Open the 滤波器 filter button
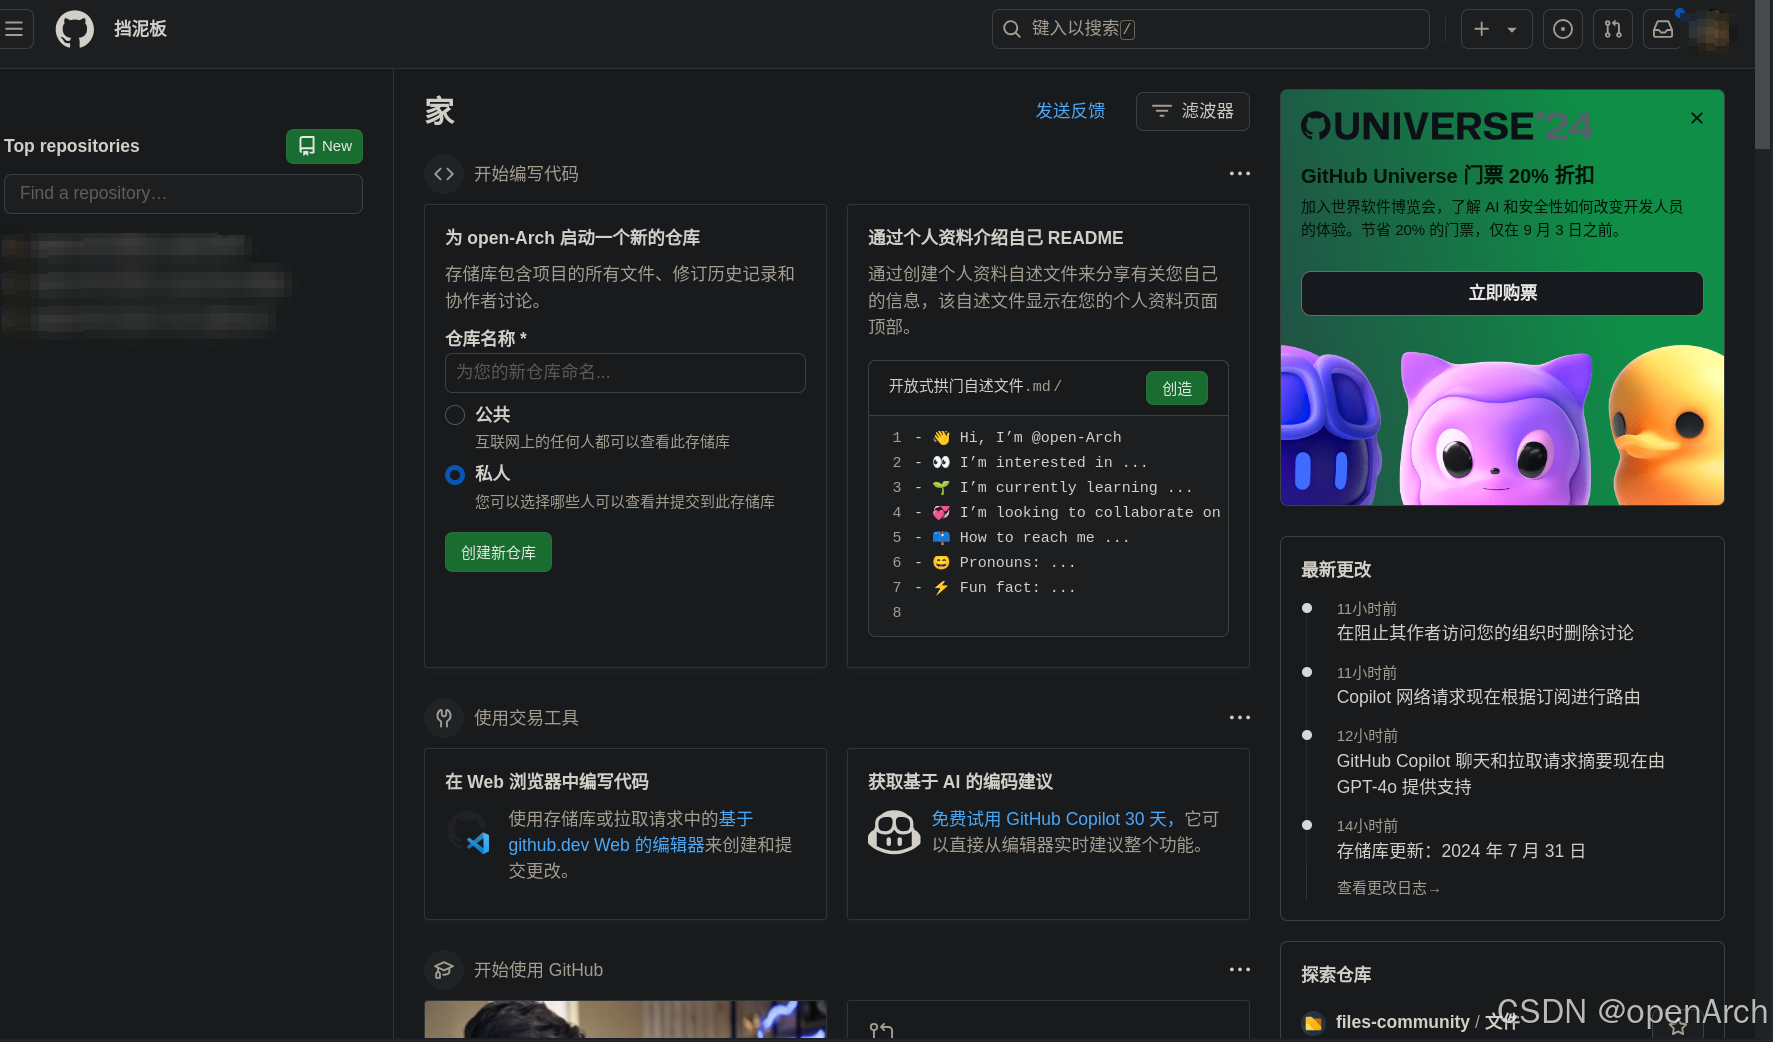 coord(1192,111)
